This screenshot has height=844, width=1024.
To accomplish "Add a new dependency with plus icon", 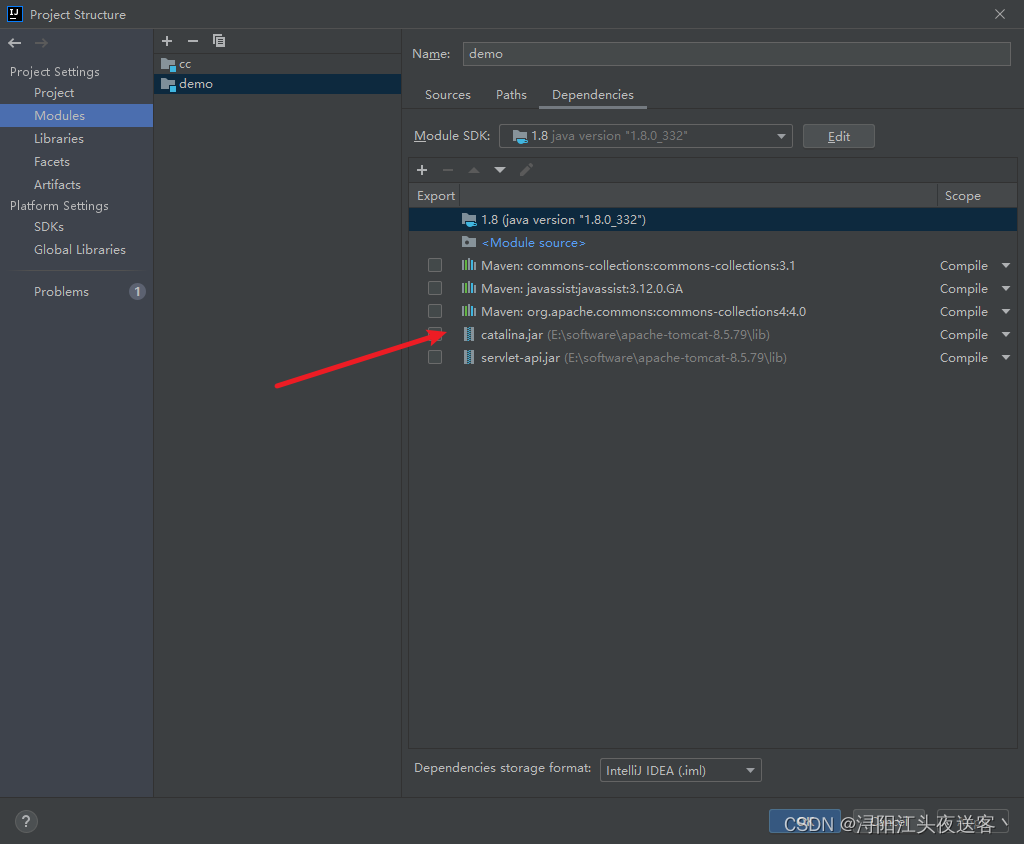I will point(422,170).
